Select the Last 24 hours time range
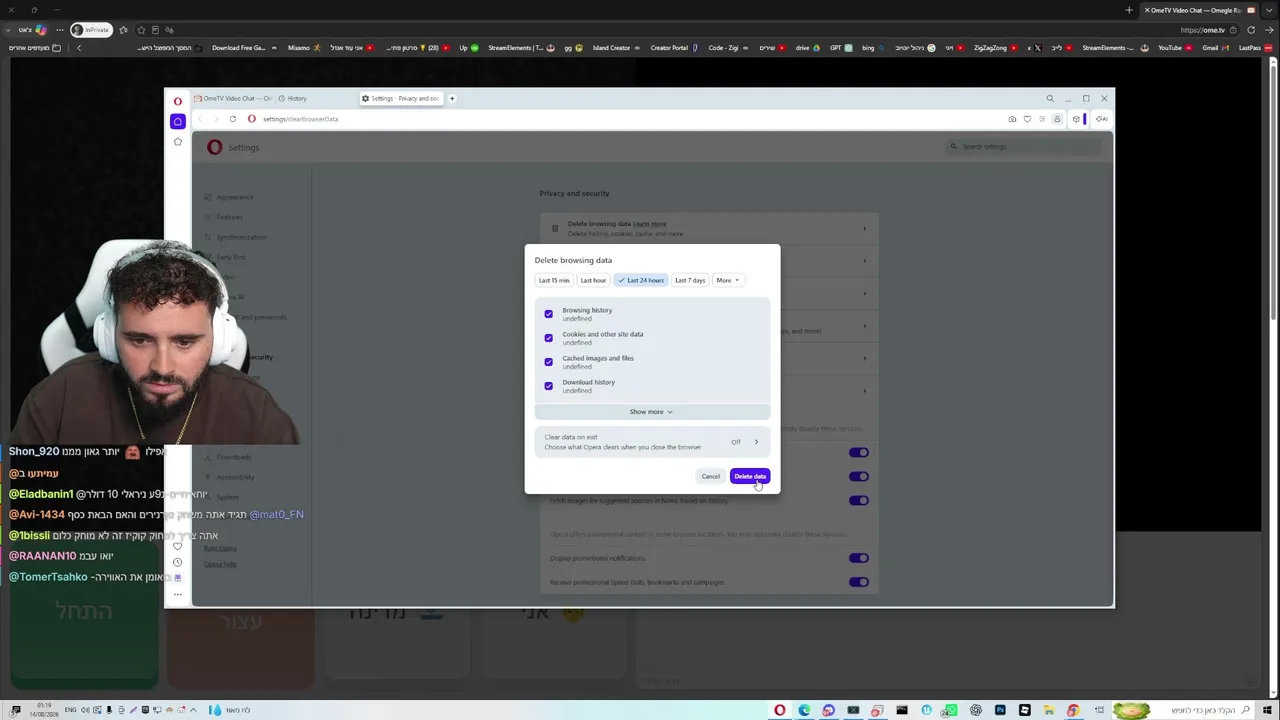The width and height of the screenshot is (1280, 720). pos(641,280)
